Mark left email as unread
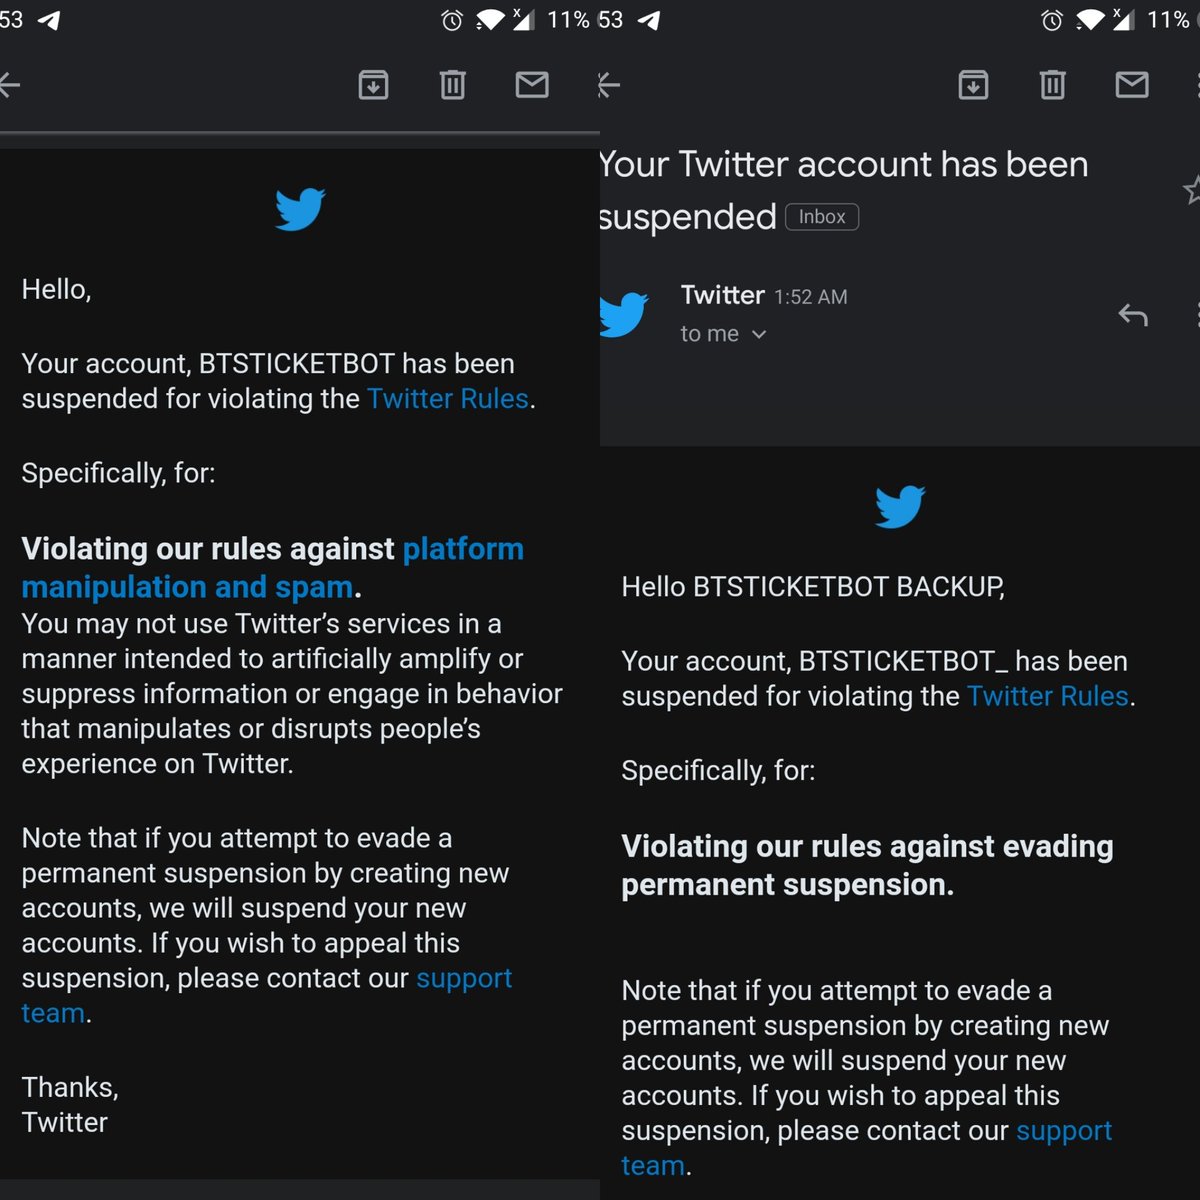The width and height of the screenshot is (1200, 1200). [x=532, y=85]
